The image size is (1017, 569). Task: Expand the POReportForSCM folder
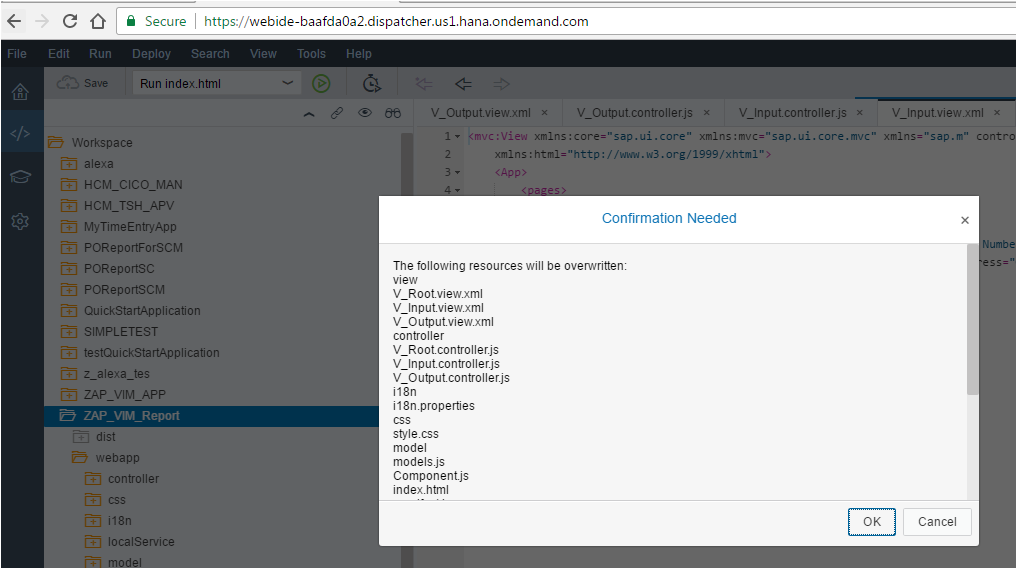tap(69, 248)
